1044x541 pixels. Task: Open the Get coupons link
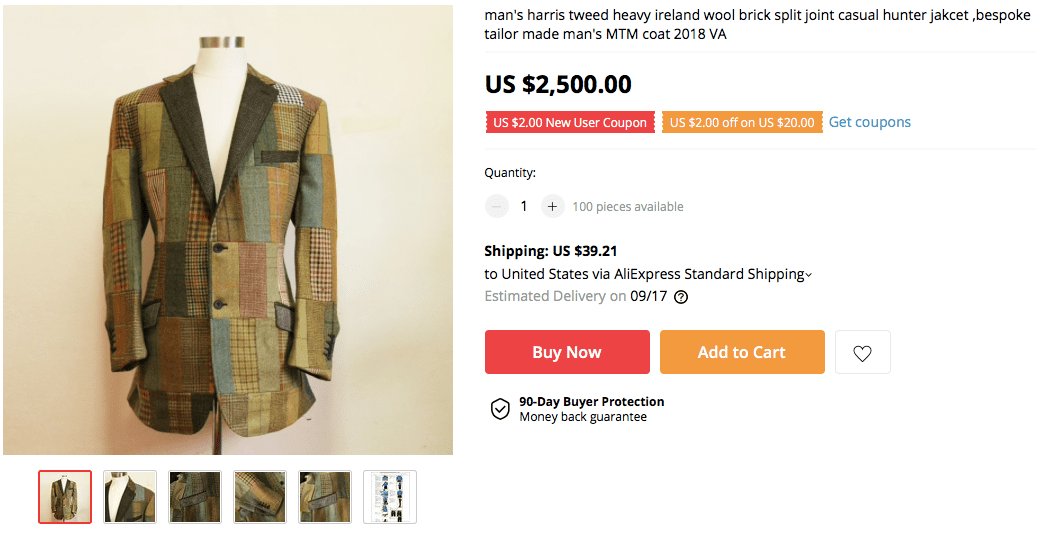point(869,122)
